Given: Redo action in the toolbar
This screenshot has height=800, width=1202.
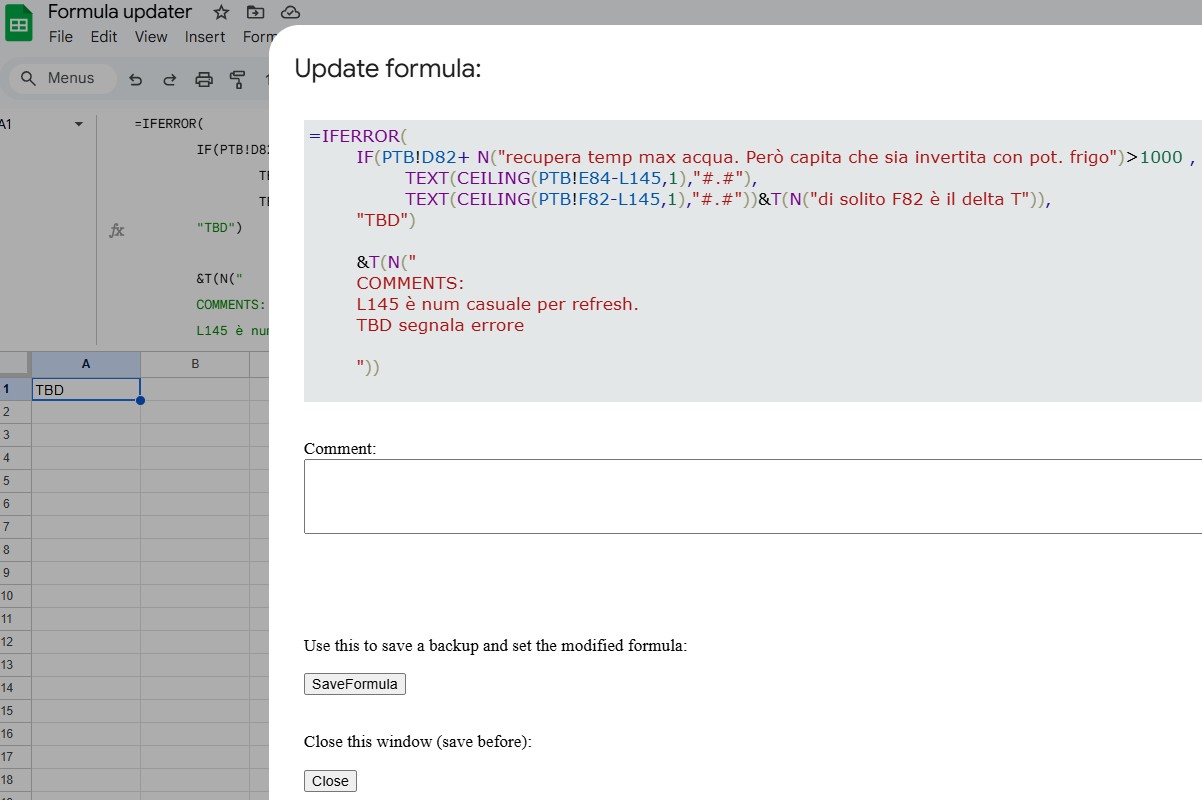Looking at the screenshot, I should (170, 79).
